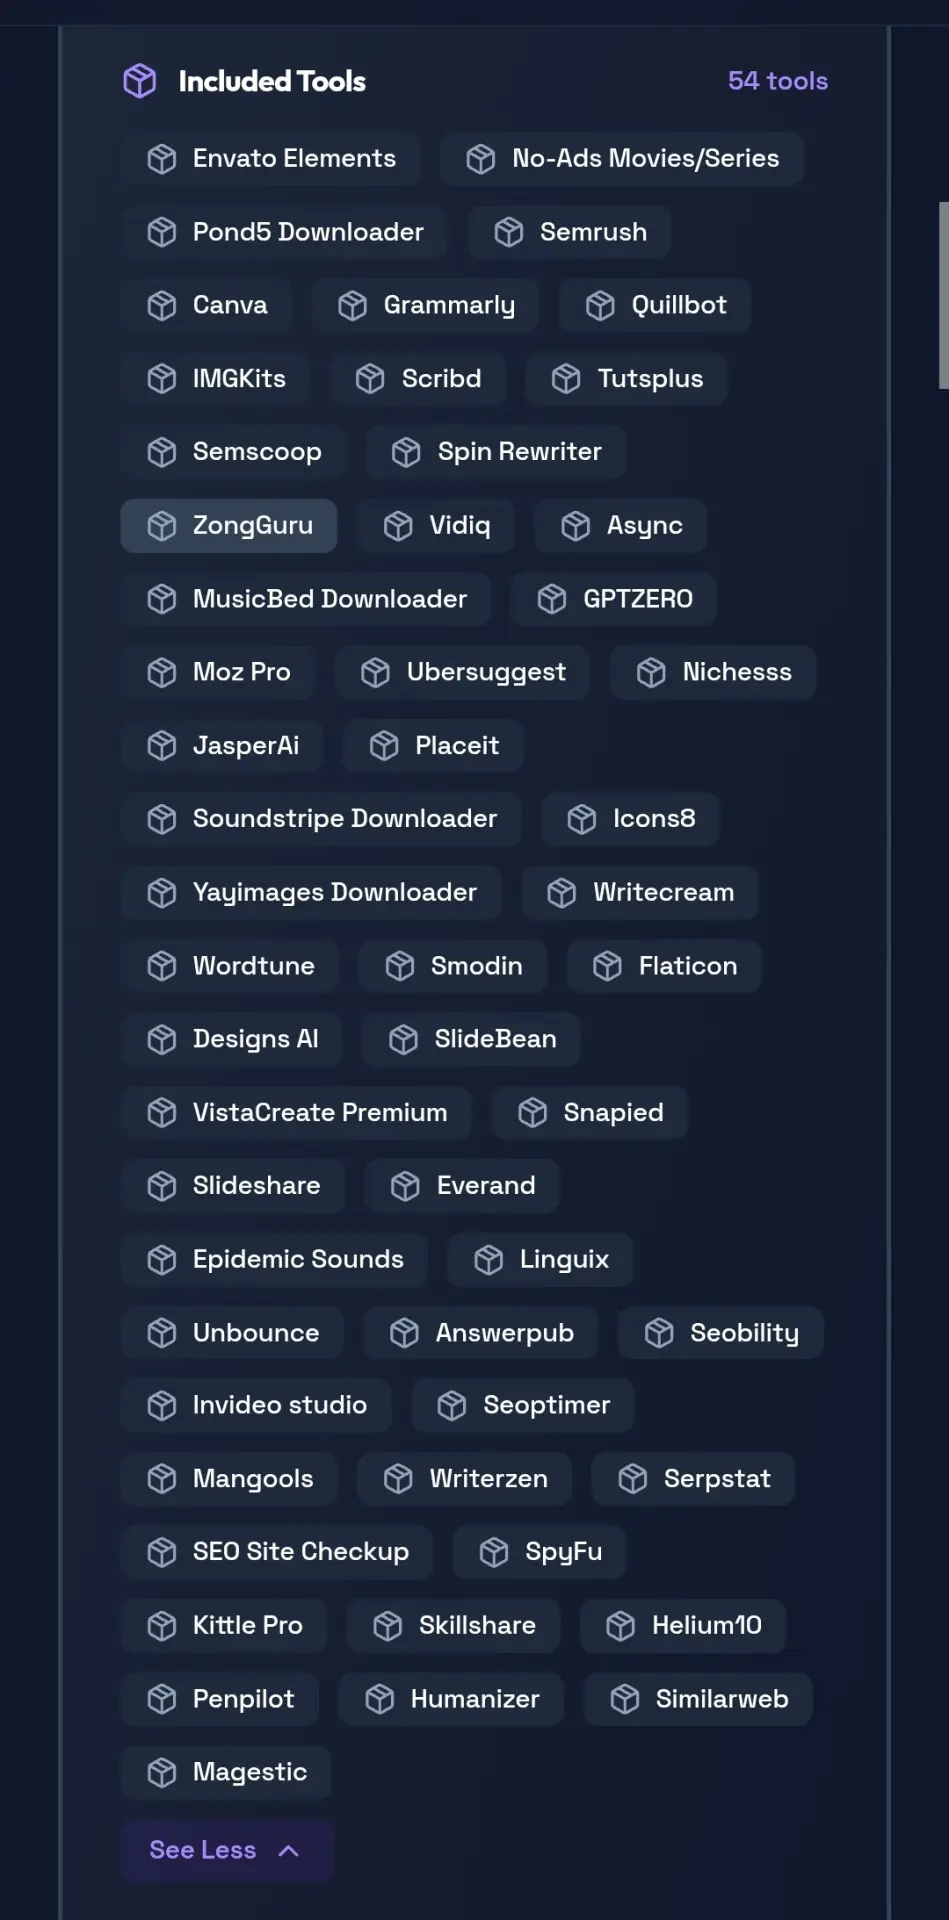Click the chevron-up arrow next to See Less
949x1920 pixels.
289,1851
